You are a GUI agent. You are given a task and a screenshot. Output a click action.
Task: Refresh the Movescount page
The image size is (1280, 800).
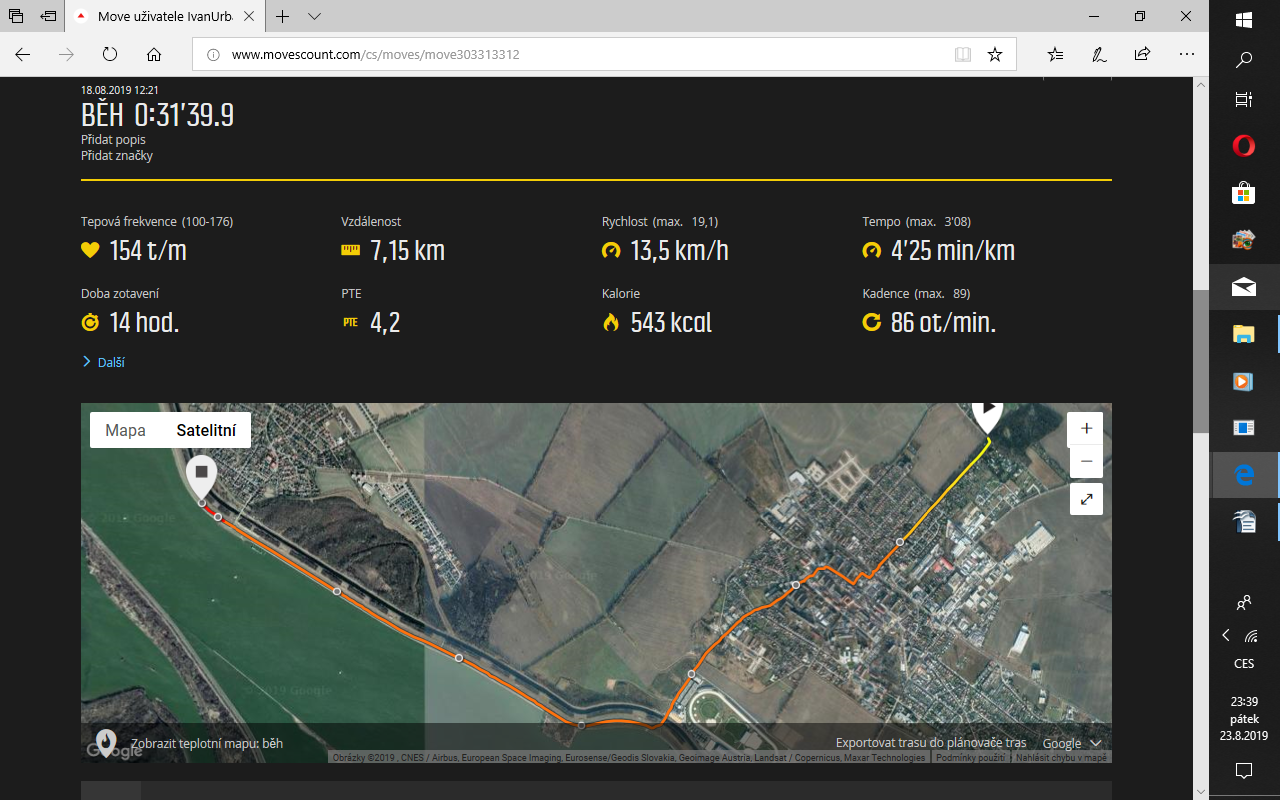point(110,55)
